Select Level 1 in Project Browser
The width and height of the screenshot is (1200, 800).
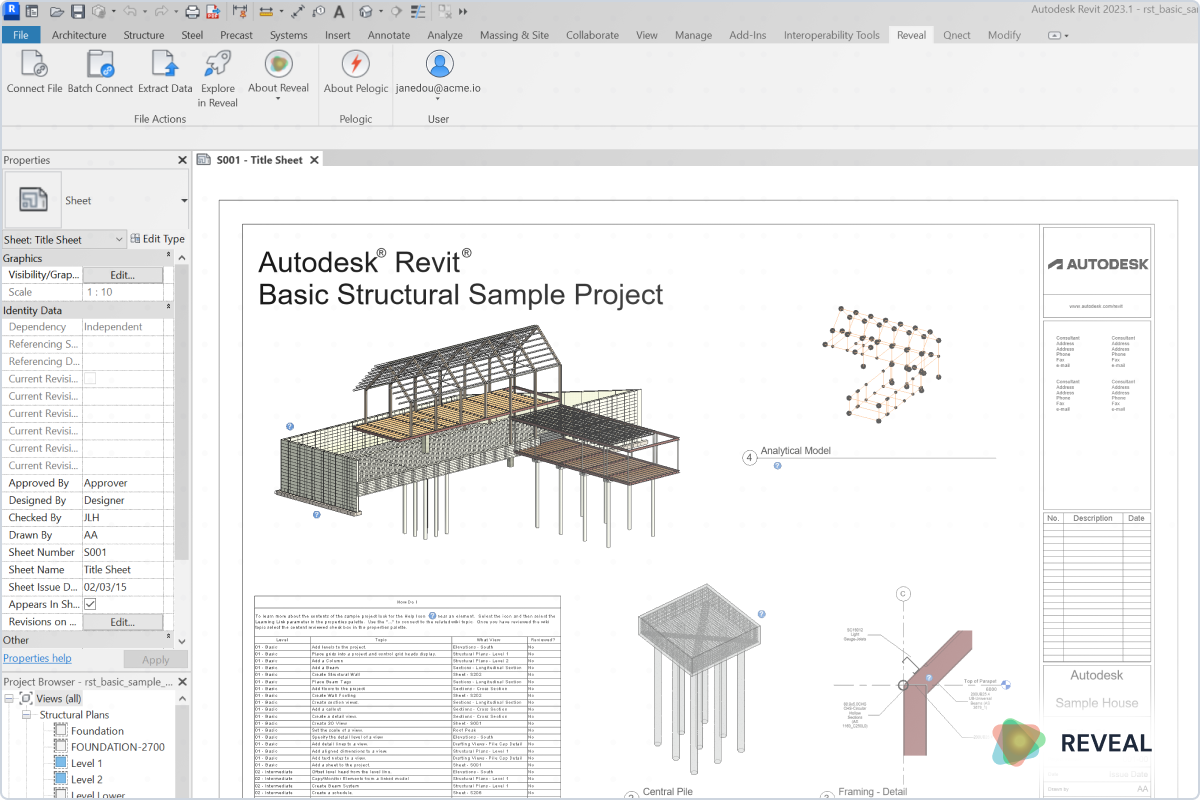tap(86, 763)
